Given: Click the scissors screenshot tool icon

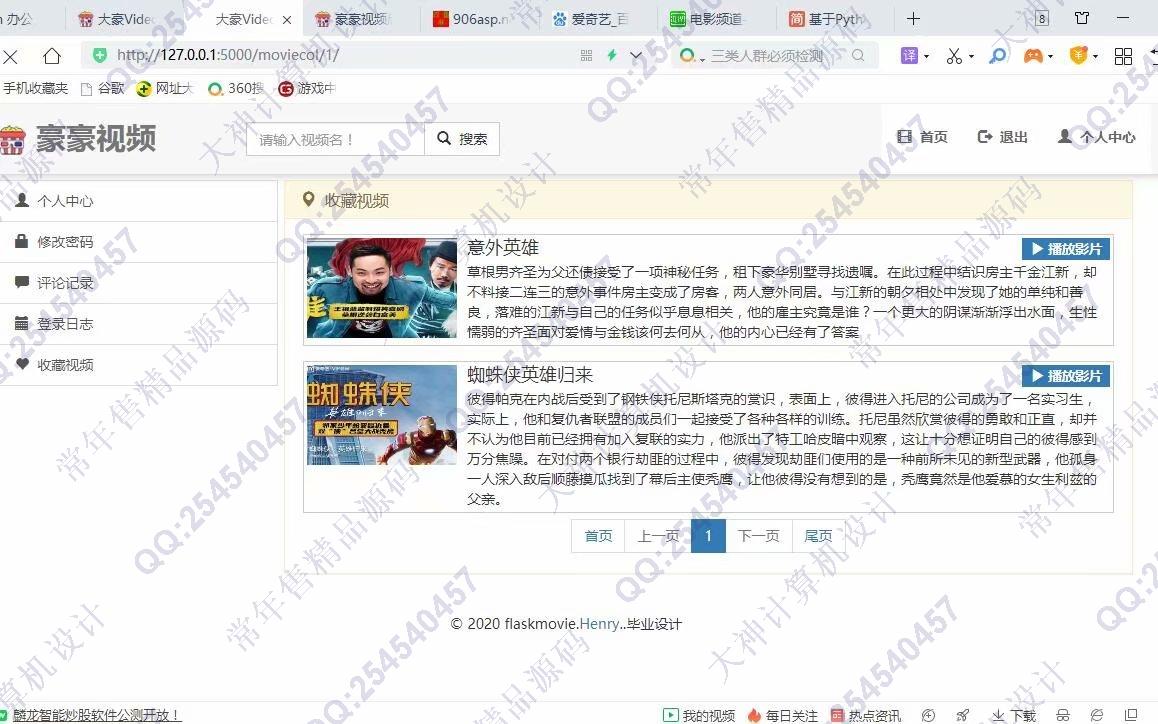Looking at the screenshot, I should [954, 55].
